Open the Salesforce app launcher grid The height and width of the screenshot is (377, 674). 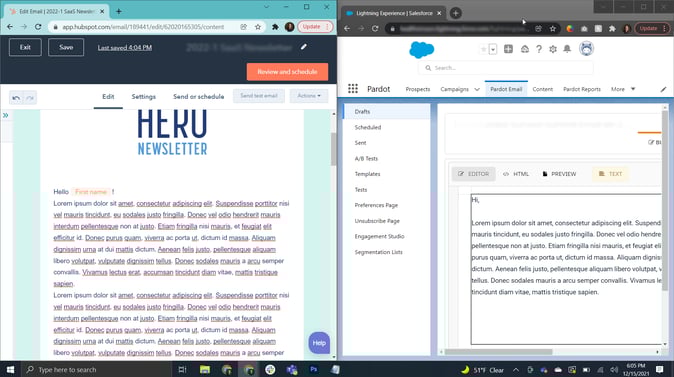(x=353, y=89)
